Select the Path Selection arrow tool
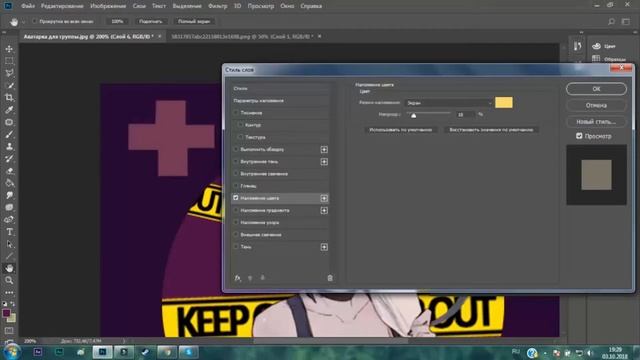Image resolution: width=640 pixels, height=360 pixels. tap(9, 244)
